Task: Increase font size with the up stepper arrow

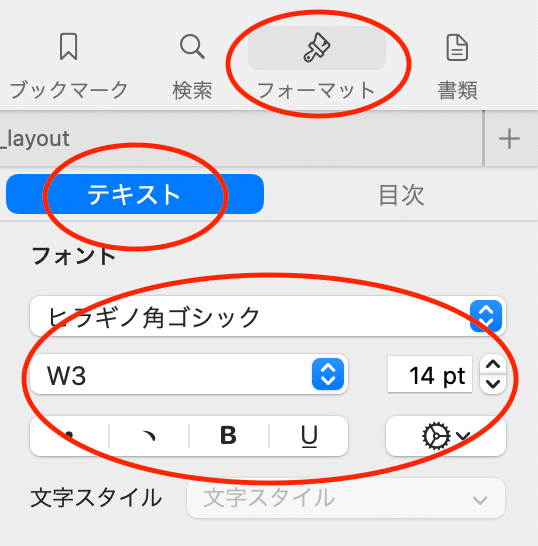Action: click(x=493, y=365)
